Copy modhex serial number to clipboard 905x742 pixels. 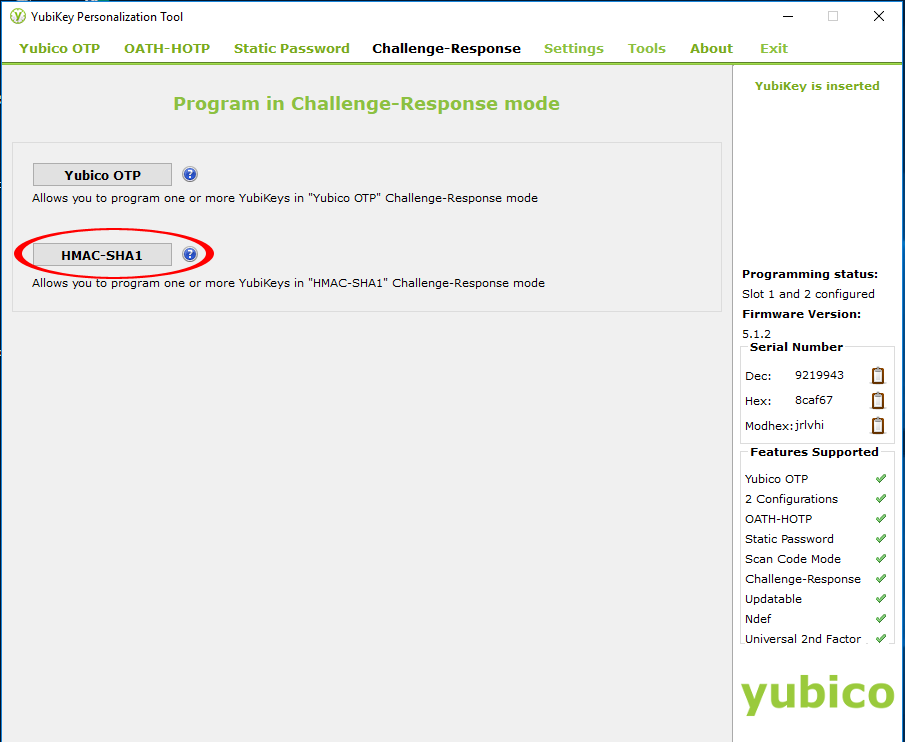coord(877,426)
